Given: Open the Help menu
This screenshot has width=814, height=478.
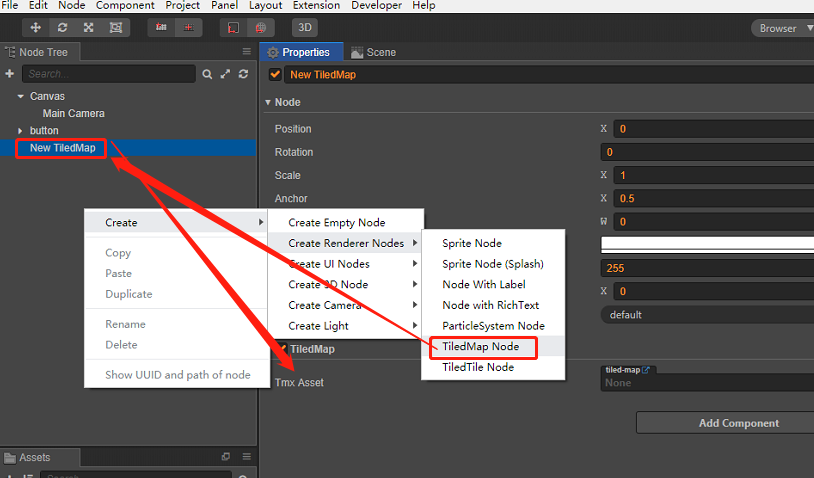Looking at the screenshot, I should click(x=424, y=5).
